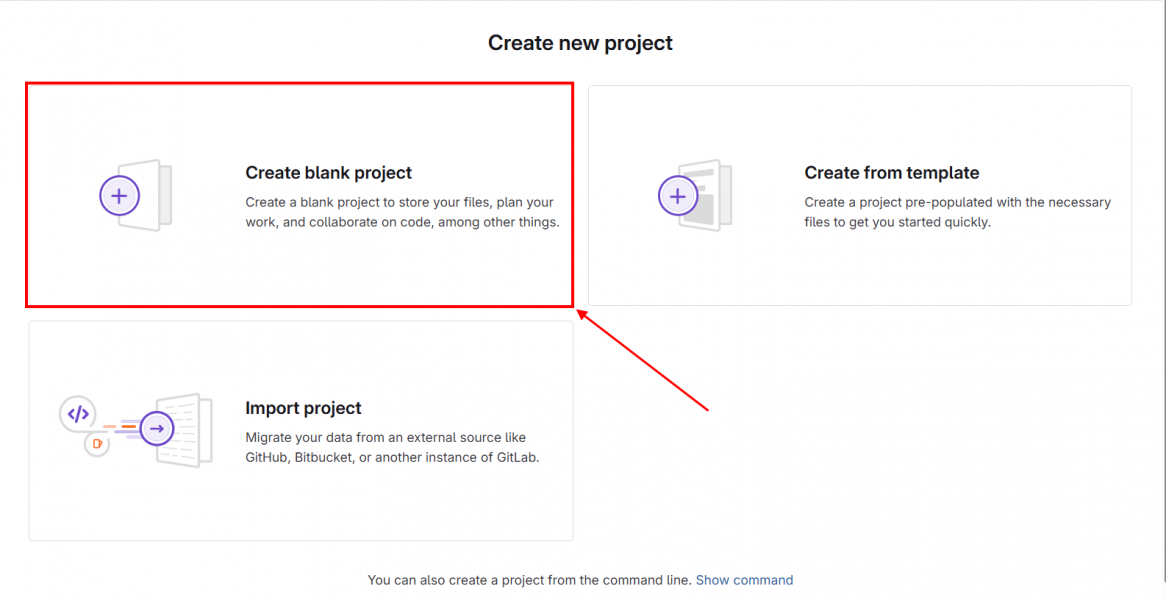1166x600 pixels.
Task: Click the Create new project page title
Action: [580, 43]
